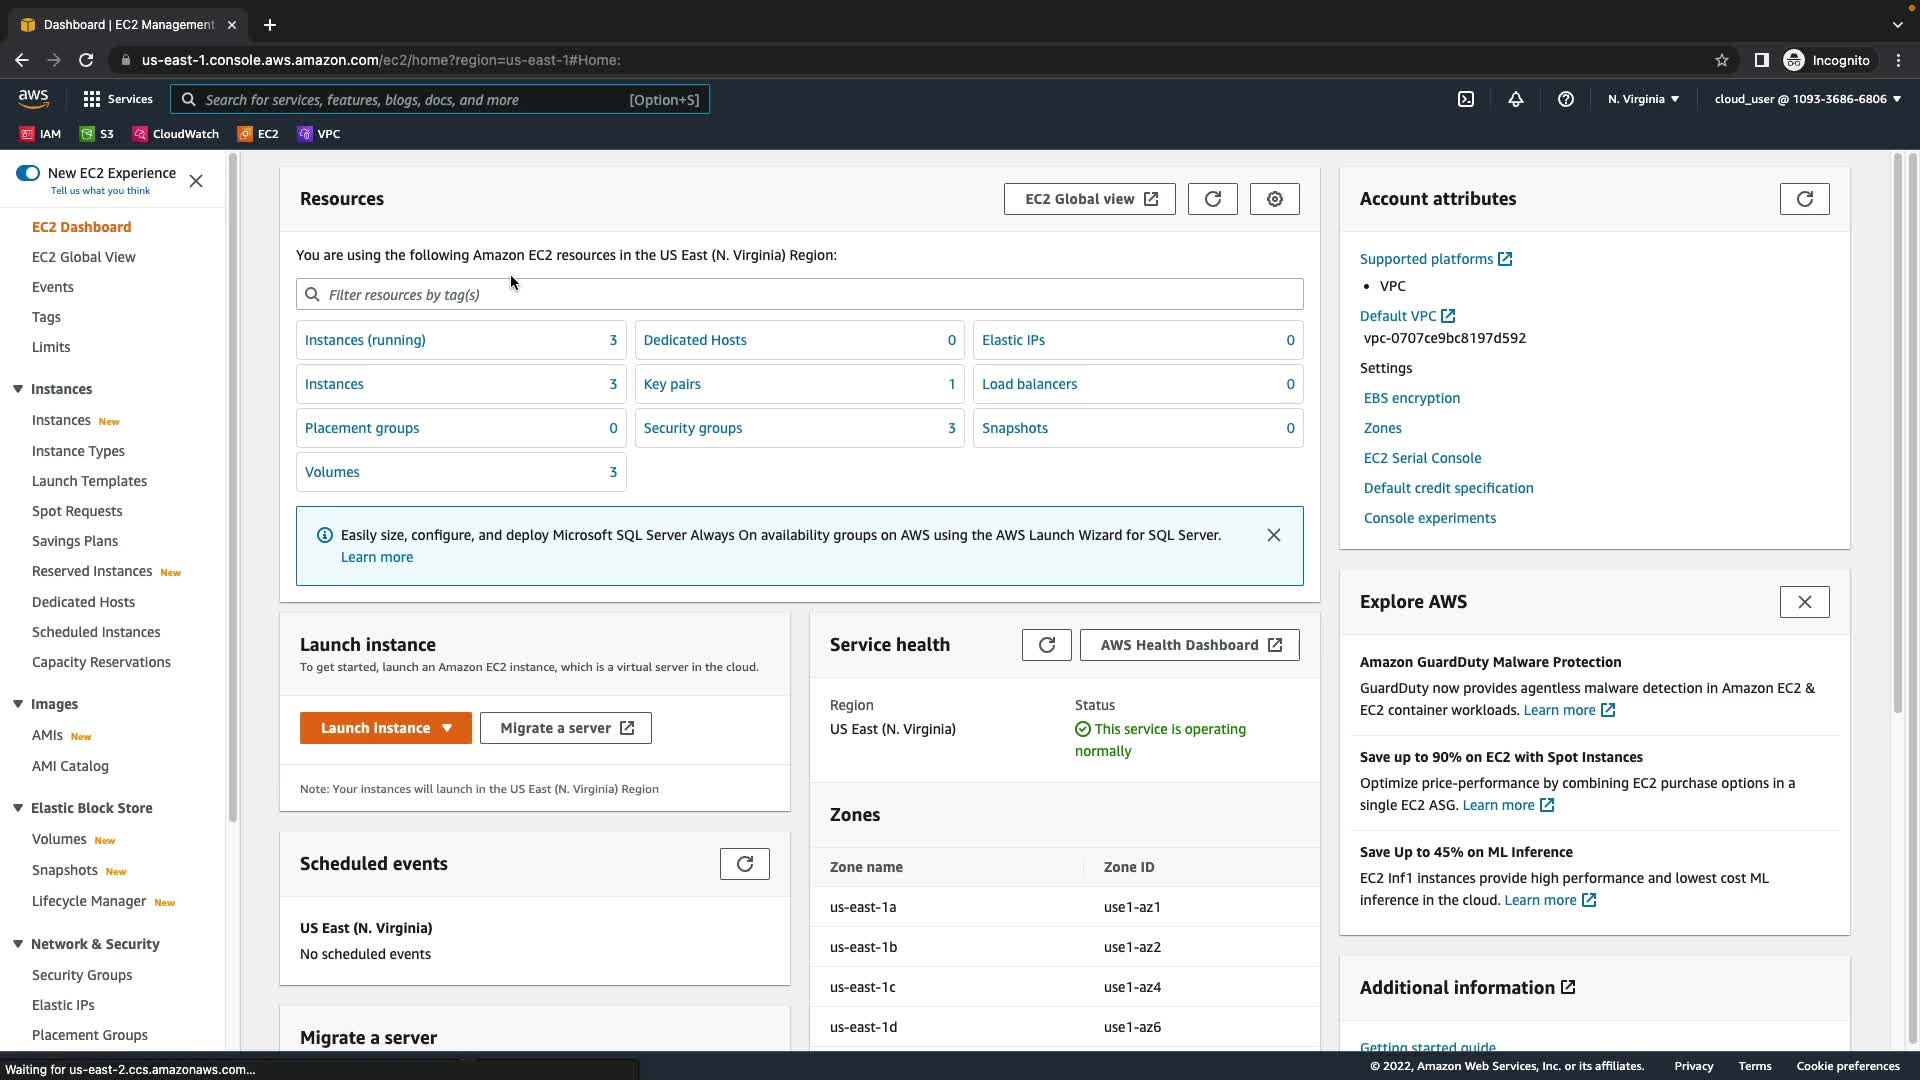Toggle the New EC2 Experience switch
1920x1080 pixels.
point(28,173)
